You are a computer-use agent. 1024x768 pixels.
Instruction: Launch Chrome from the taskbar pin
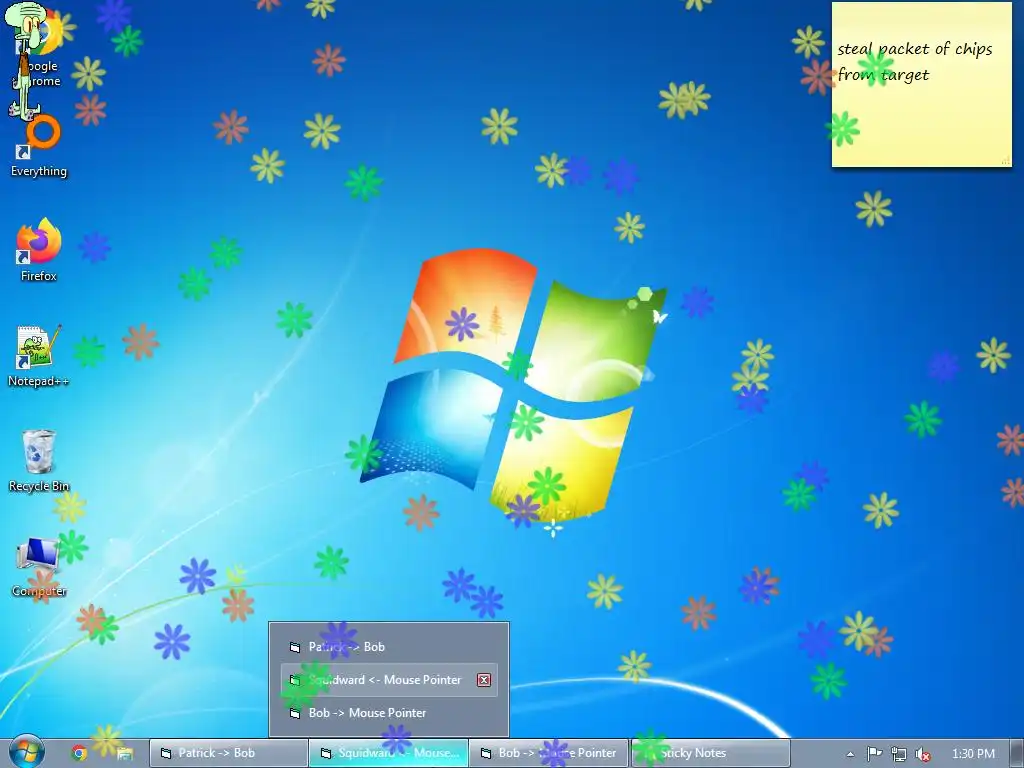[79, 753]
